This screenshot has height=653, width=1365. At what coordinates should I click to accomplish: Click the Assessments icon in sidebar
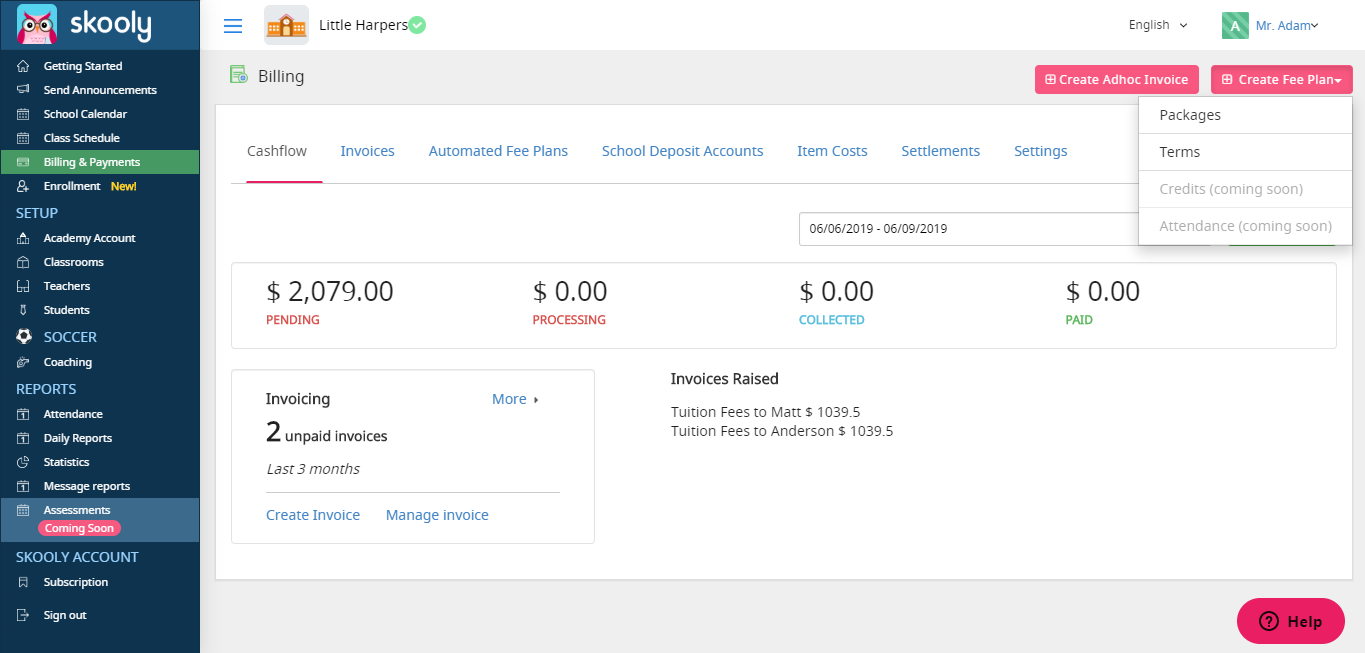click(23, 510)
